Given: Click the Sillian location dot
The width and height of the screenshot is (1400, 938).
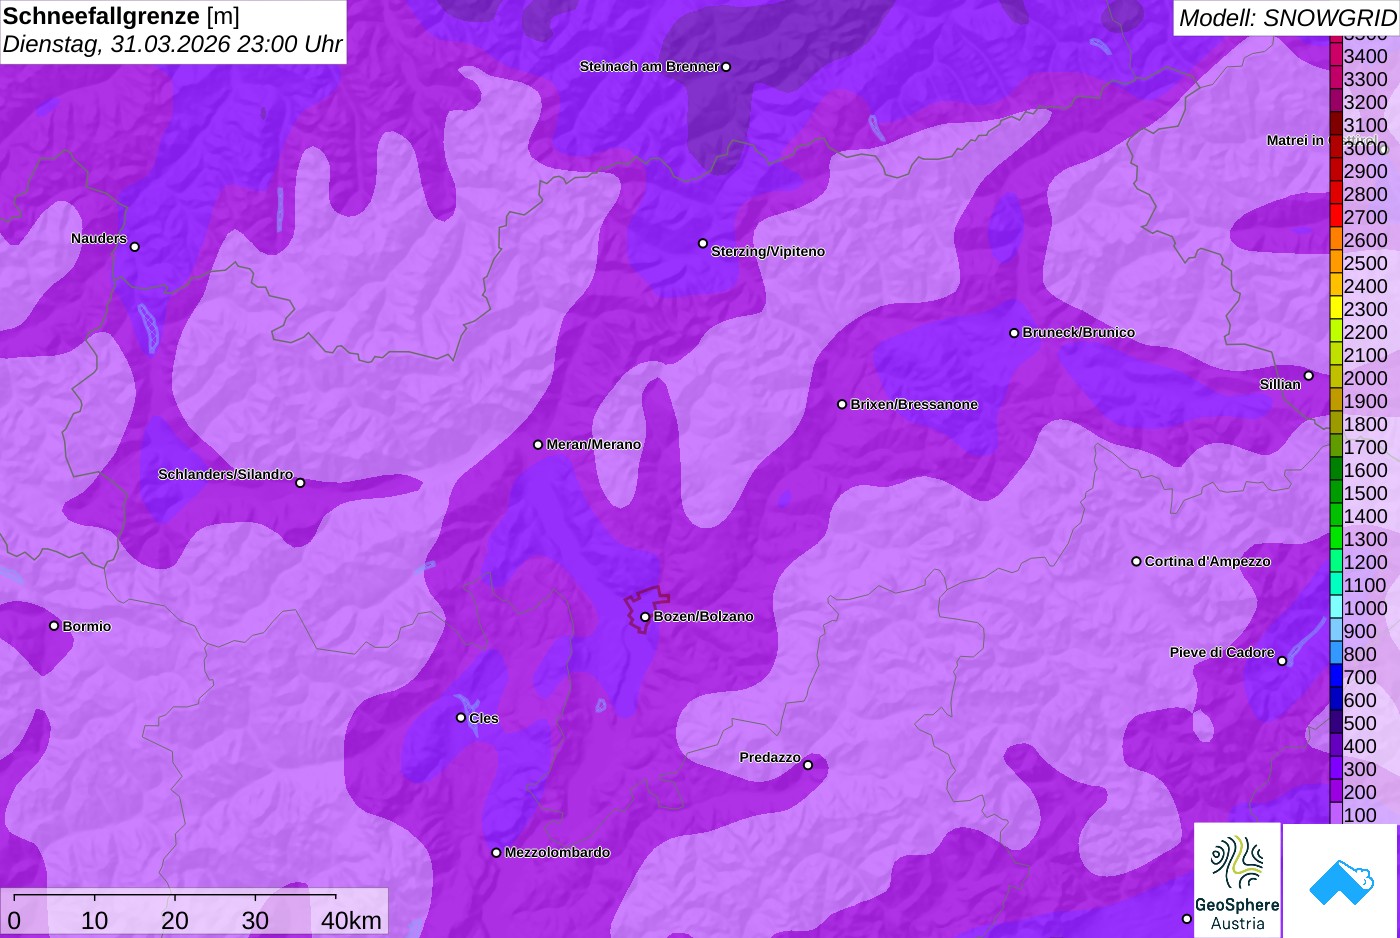Looking at the screenshot, I should [x=1309, y=376].
